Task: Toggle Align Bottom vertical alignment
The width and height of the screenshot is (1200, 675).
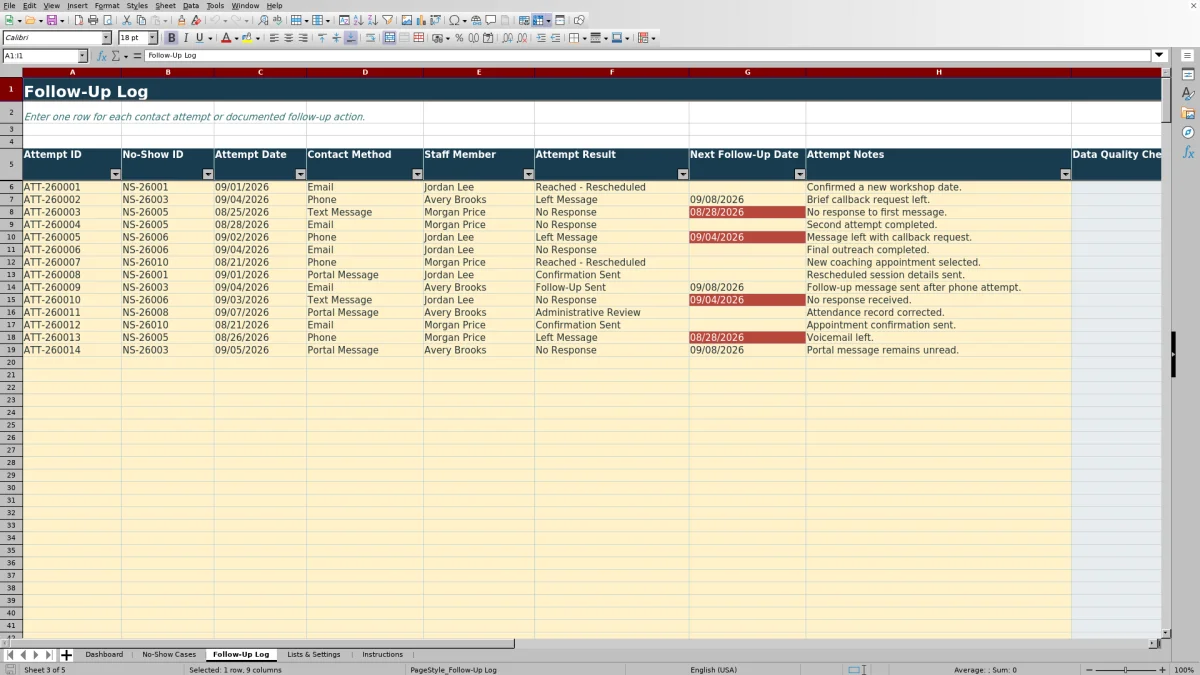Action: click(x=350, y=38)
